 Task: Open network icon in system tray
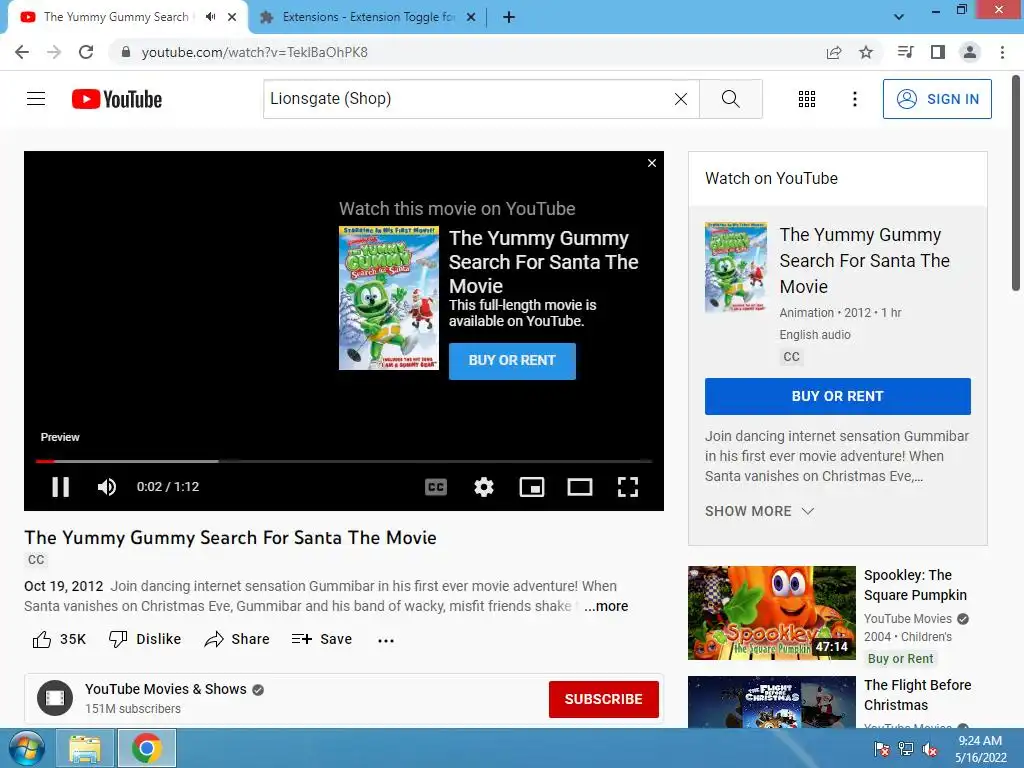tap(906, 749)
